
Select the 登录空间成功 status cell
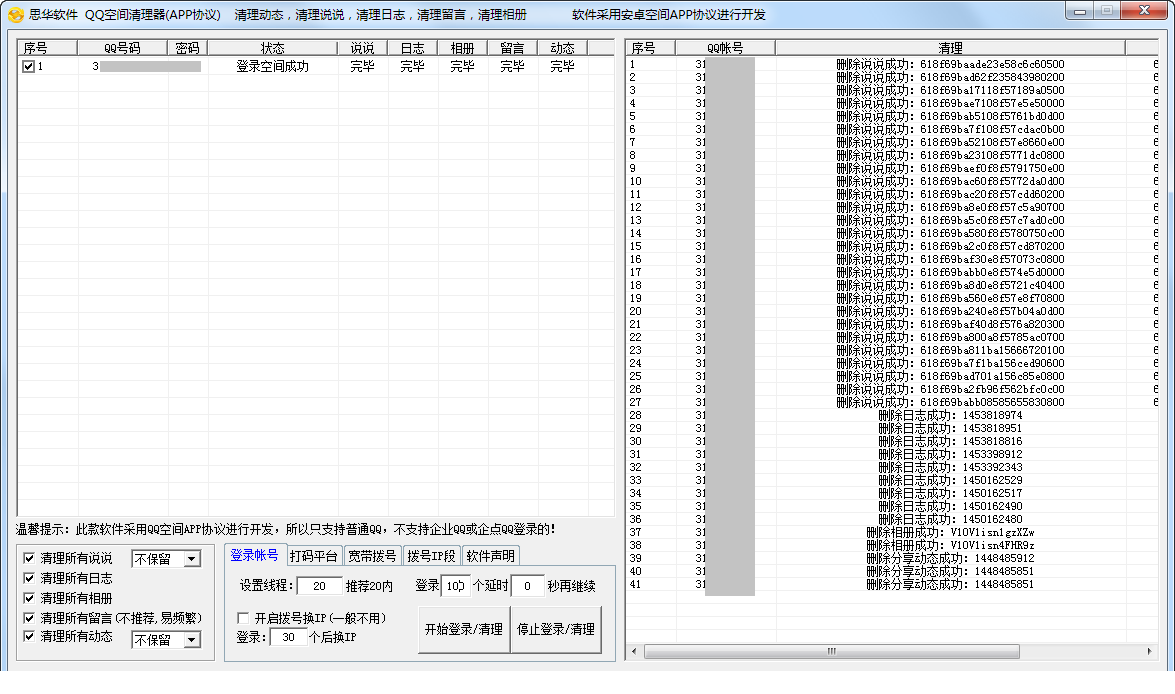coord(273,67)
